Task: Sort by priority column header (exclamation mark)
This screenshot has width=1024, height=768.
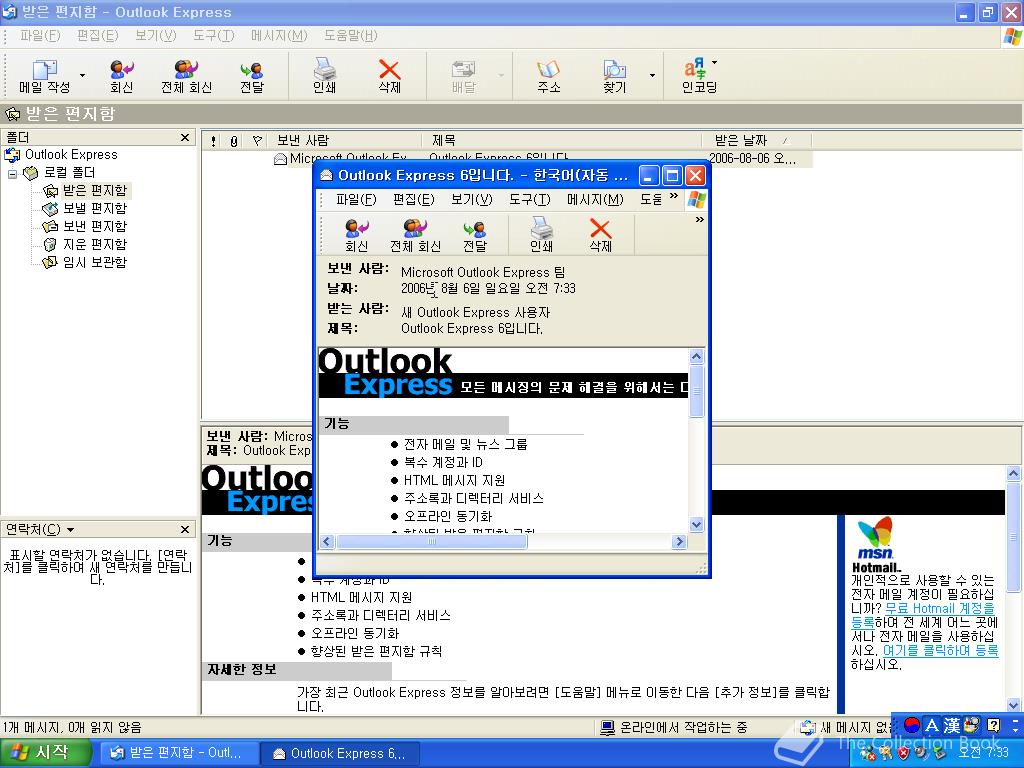Action: pyautogui.click(x=214, y=140)
